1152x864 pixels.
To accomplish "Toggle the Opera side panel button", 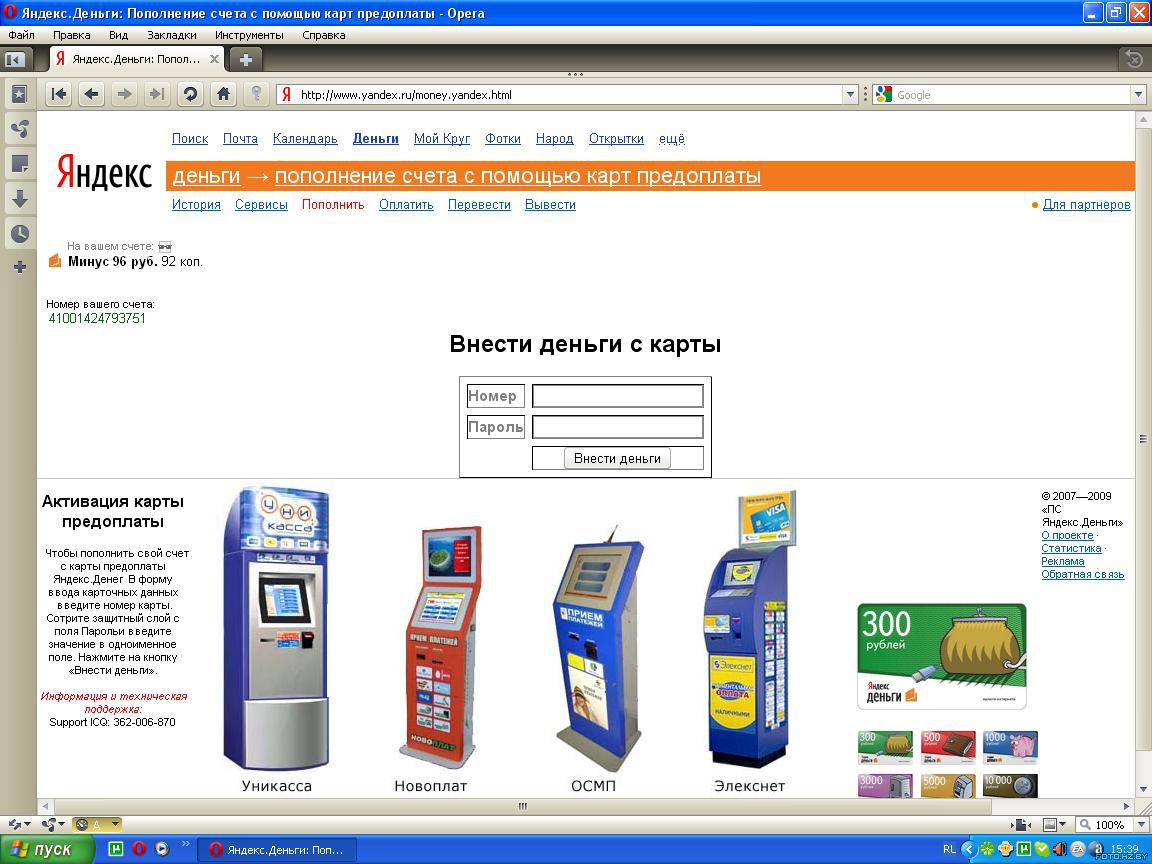I will tap(15, 59).
